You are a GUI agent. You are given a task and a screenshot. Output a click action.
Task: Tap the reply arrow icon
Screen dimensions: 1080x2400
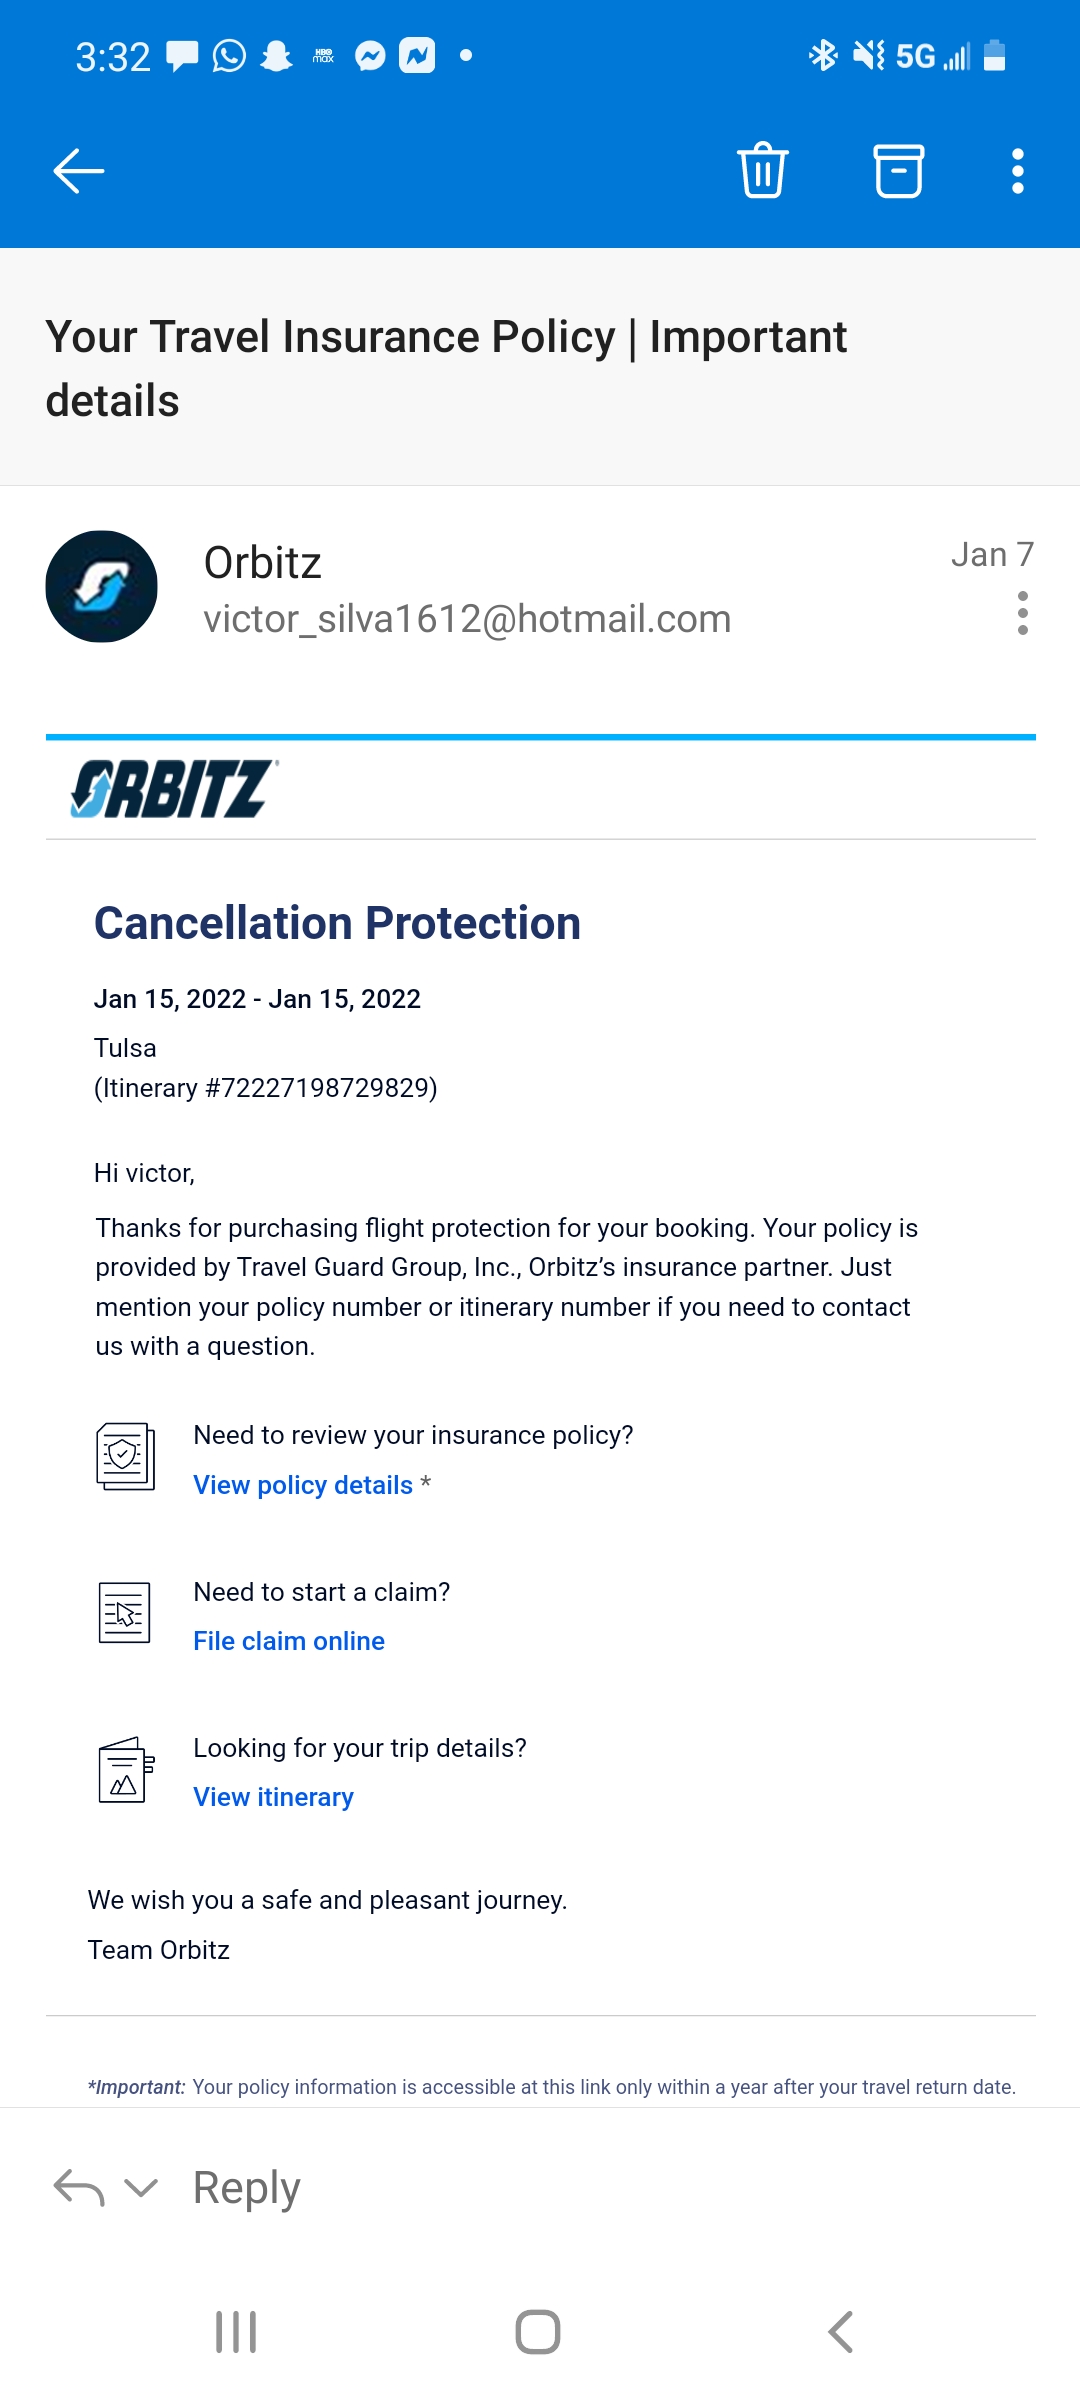coord(79,2188)
